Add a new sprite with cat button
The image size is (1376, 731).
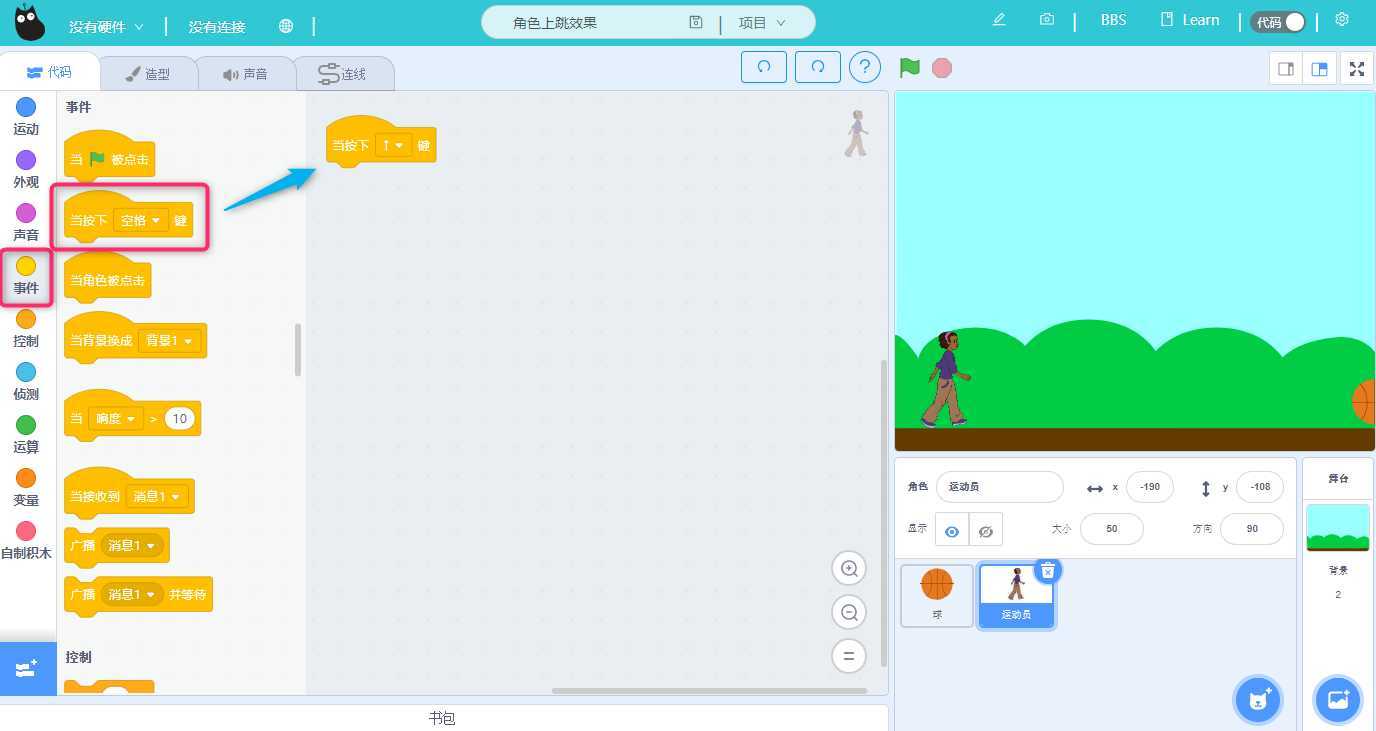click(1258, 698)
